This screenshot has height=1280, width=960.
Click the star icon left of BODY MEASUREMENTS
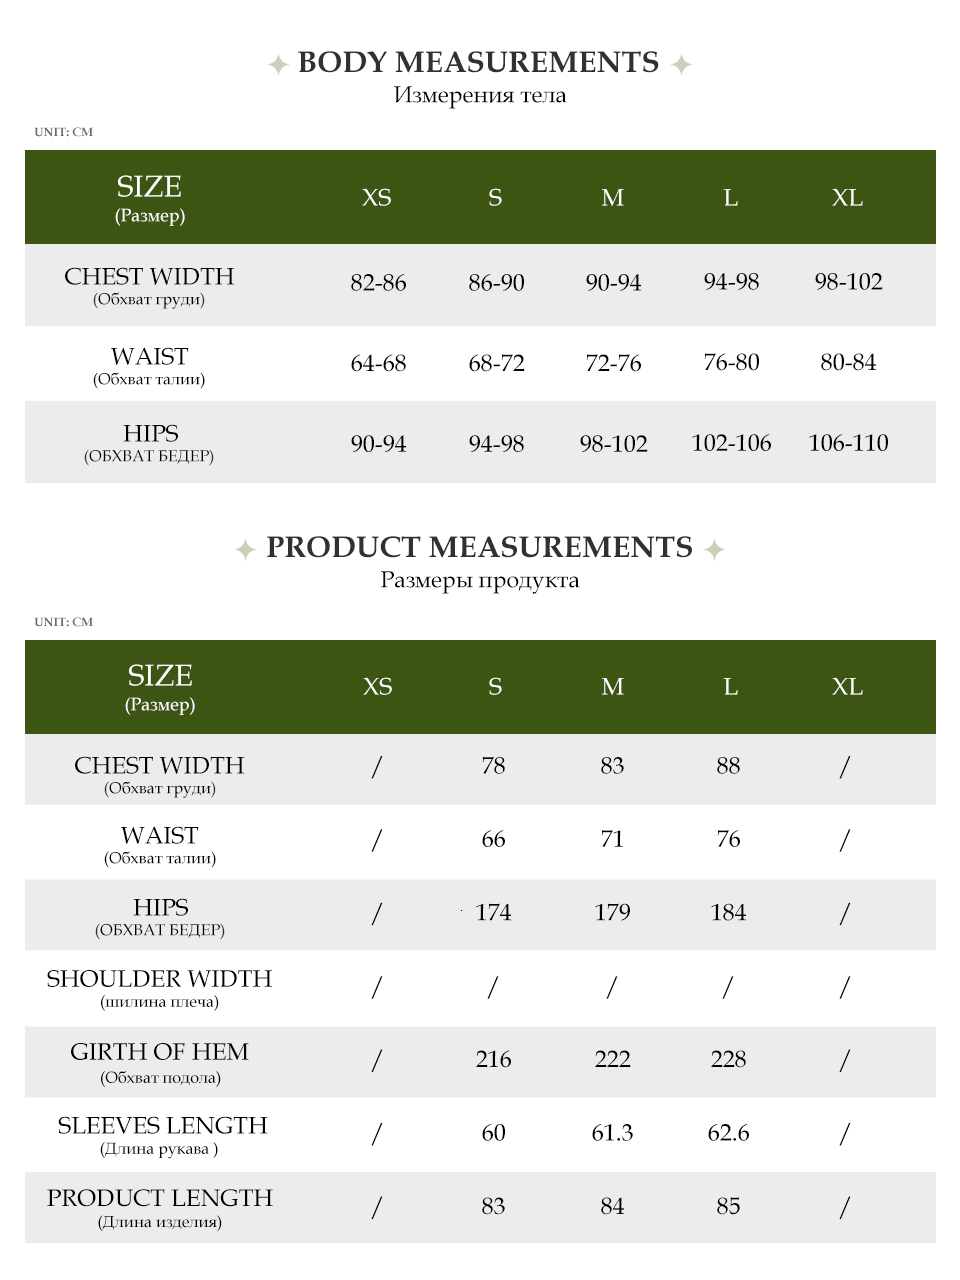pyautogui.click(x=278, y=65)
